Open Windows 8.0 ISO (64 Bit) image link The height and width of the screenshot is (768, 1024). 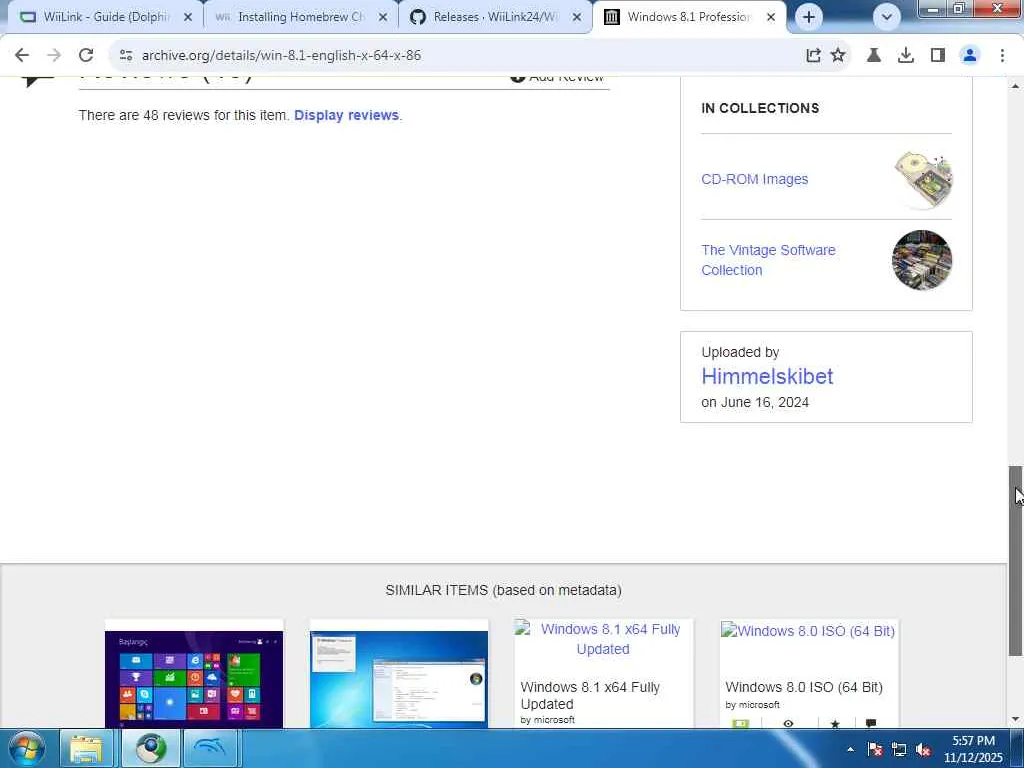point(808,631)
